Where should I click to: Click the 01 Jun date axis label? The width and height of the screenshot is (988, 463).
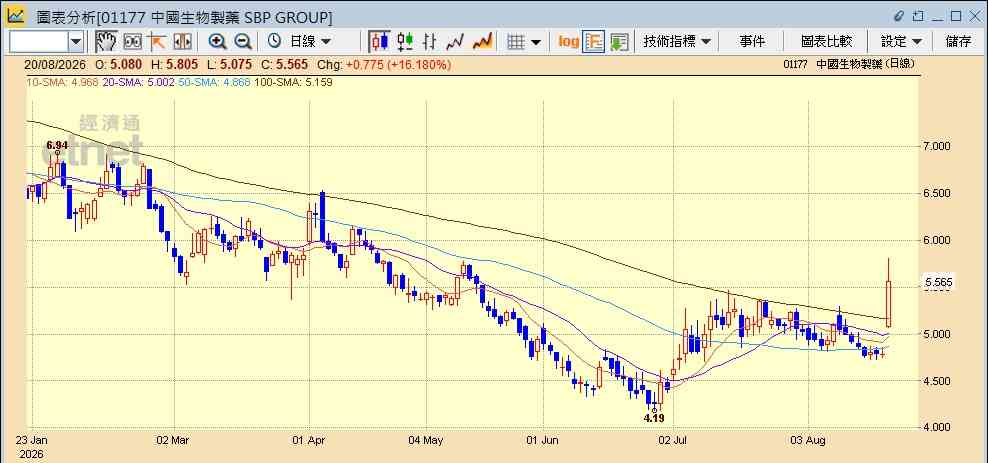pos(543,440)
